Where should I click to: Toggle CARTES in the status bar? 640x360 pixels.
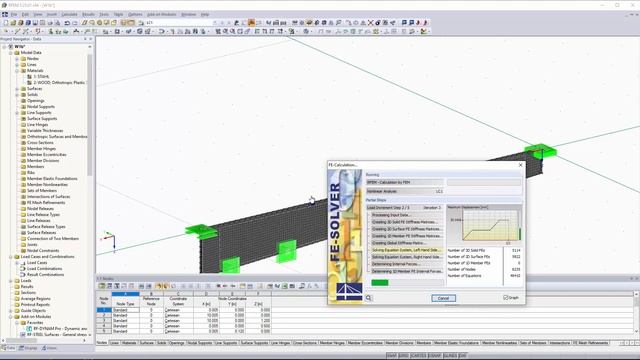418,356
